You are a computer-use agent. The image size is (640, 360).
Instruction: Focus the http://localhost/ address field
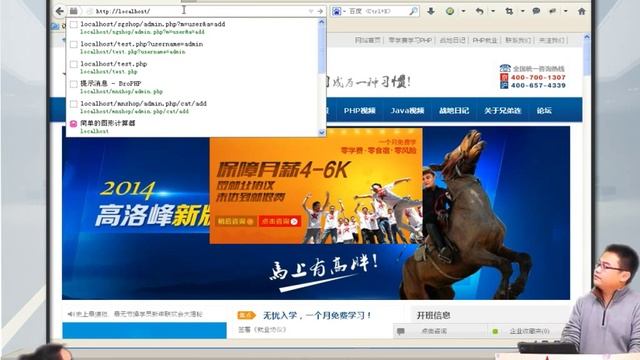coord(196,11)
